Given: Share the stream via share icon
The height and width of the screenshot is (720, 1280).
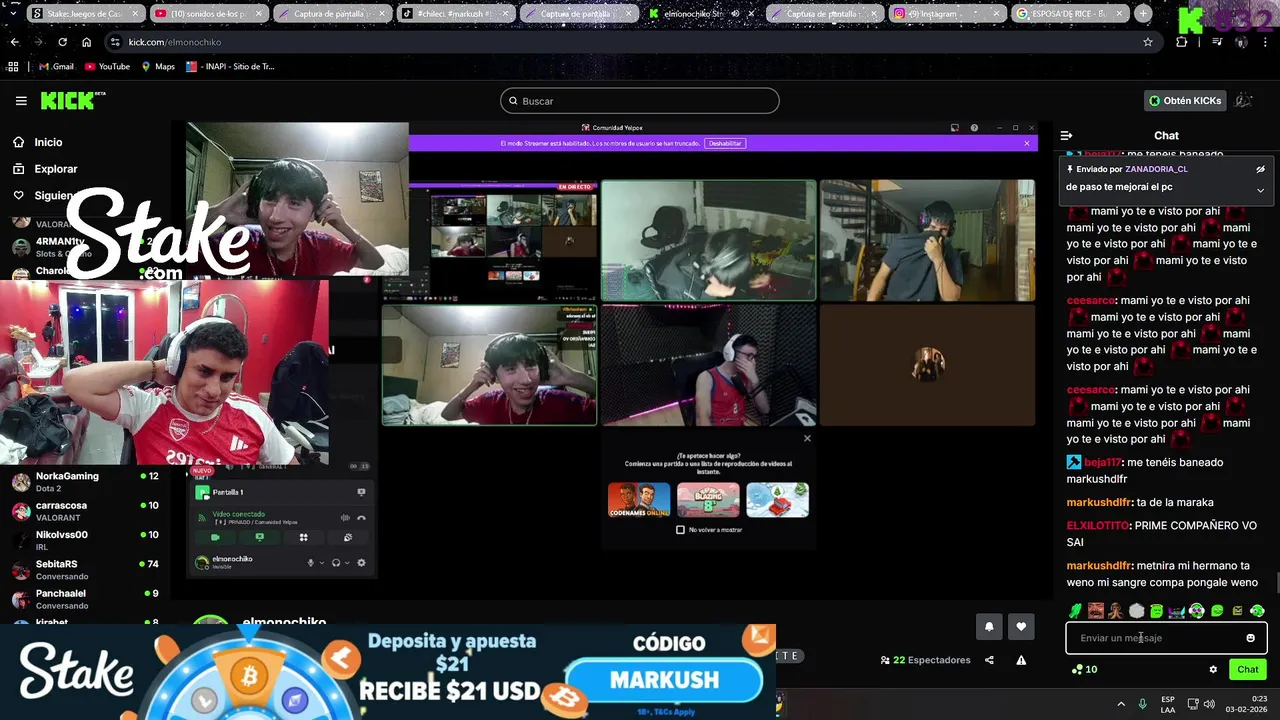Looking at the screenshot, I should pos(989,660).
